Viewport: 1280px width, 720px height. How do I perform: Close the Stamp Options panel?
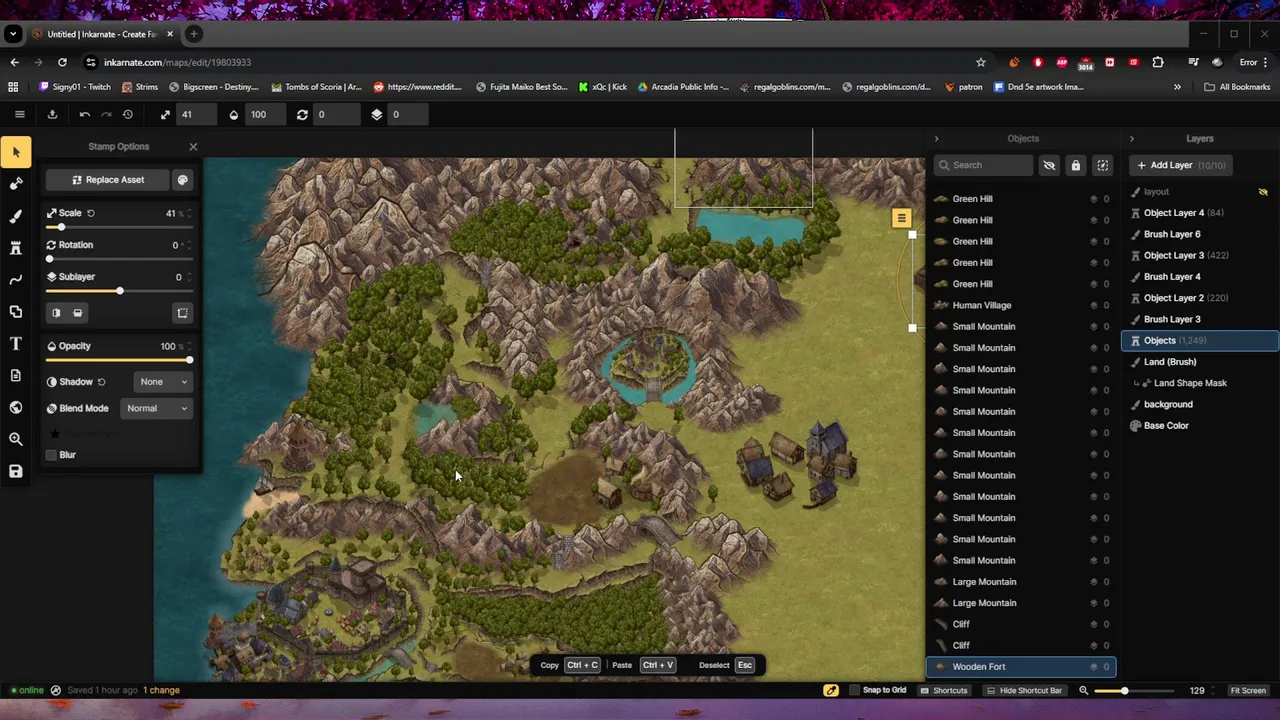pyautogui.click(x=193, y=146)
